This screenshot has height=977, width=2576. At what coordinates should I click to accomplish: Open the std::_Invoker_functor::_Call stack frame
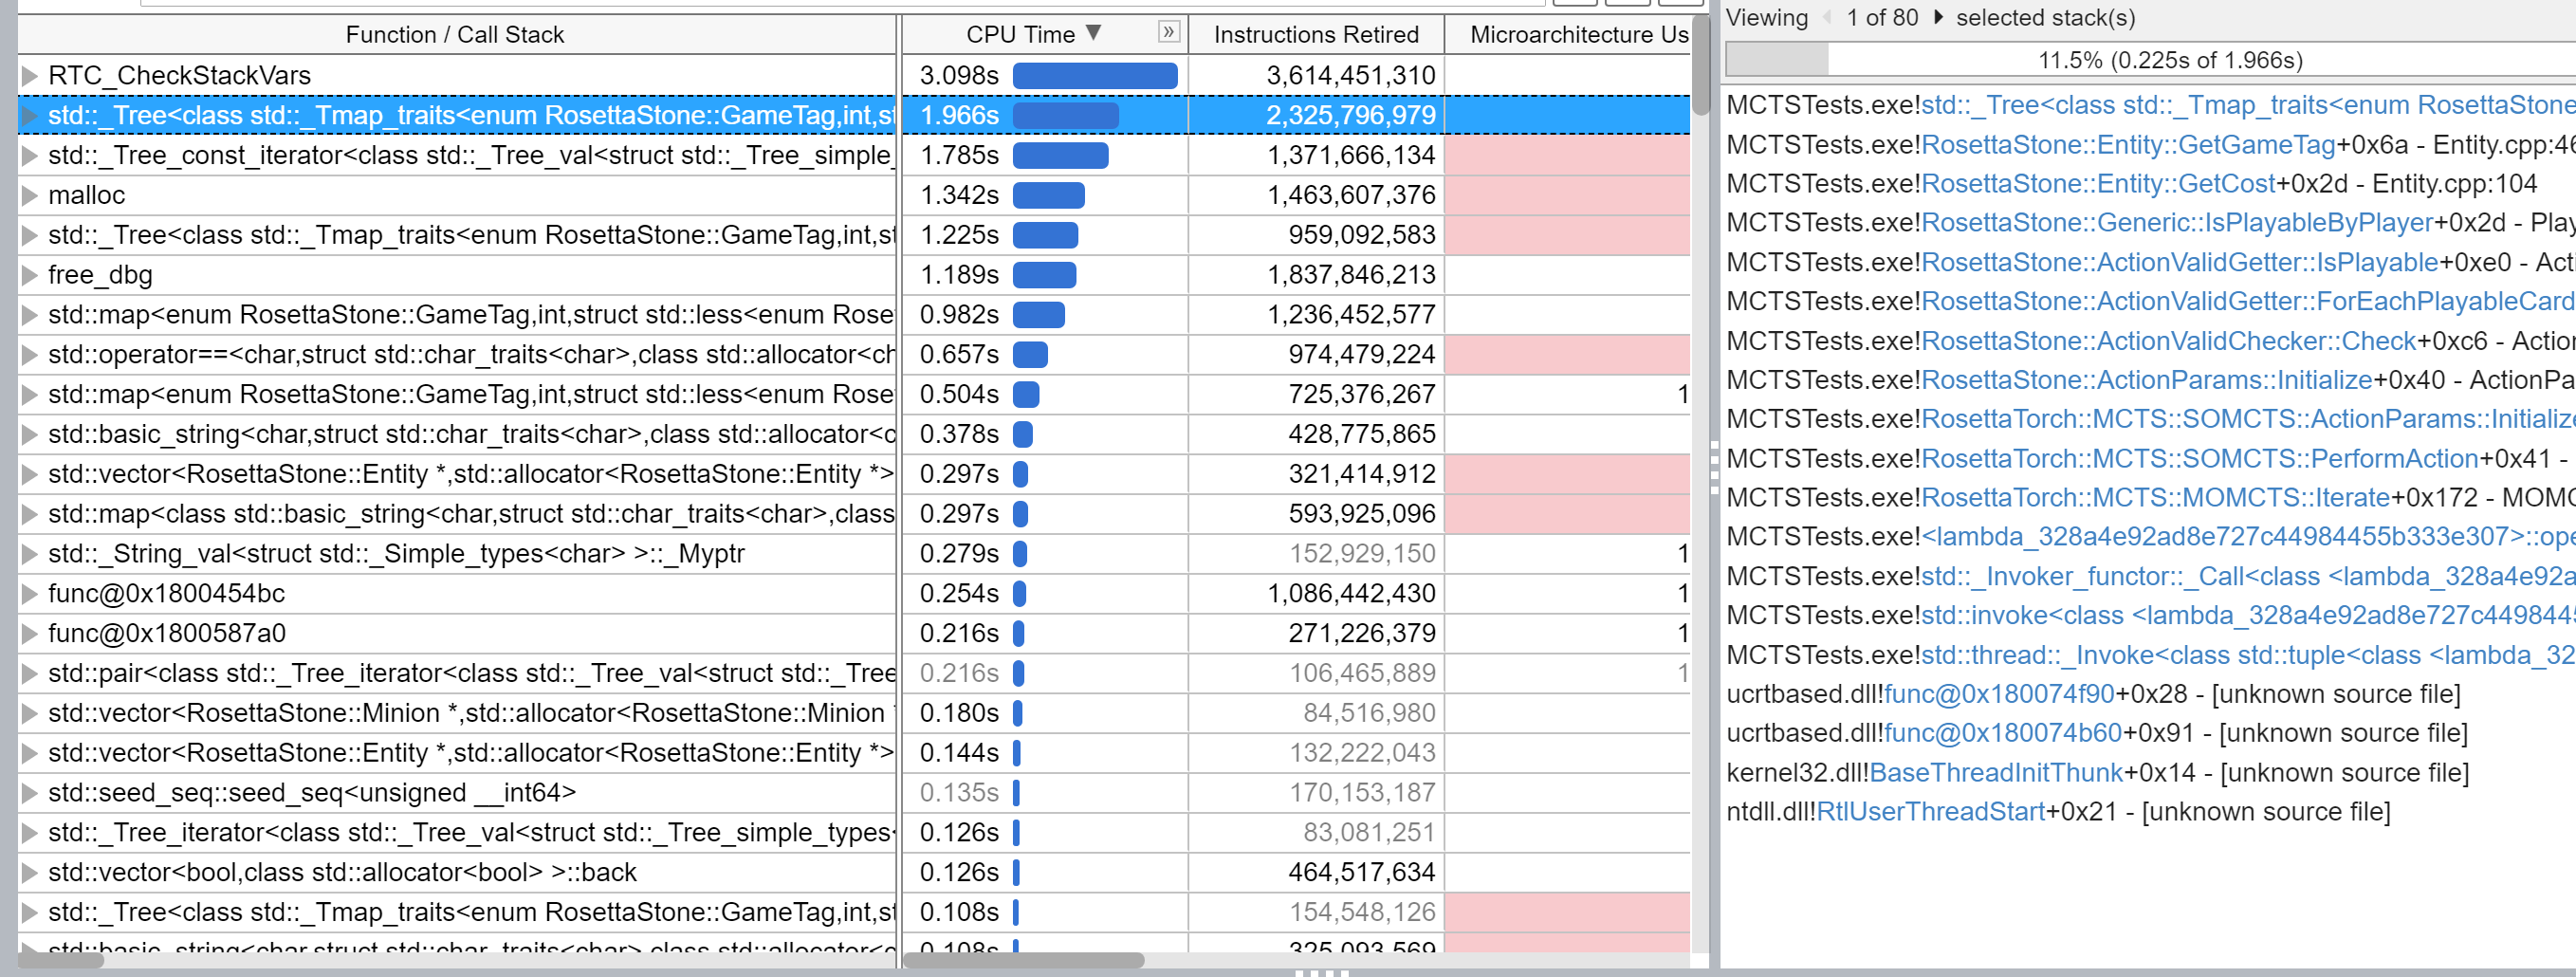[2248, 576]
